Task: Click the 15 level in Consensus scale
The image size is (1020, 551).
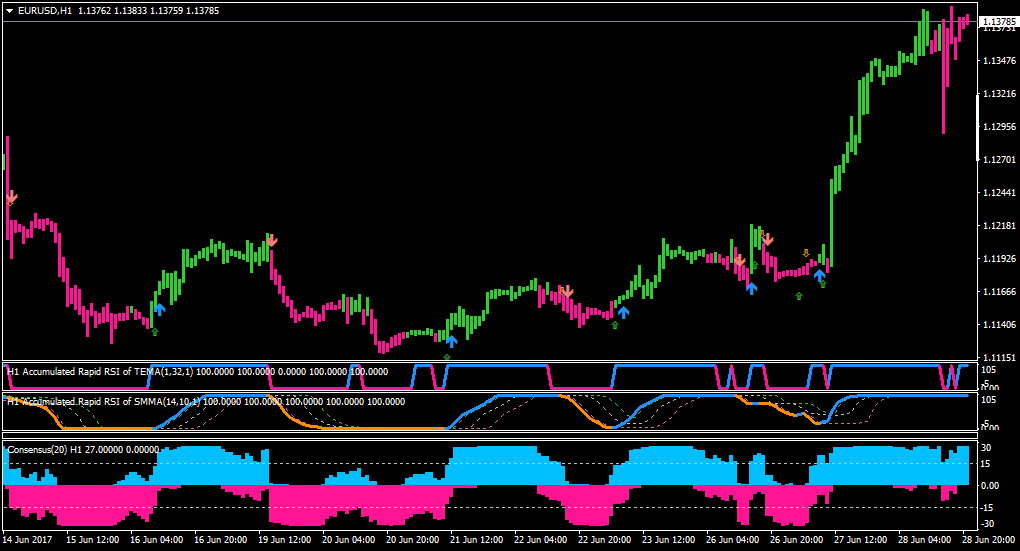Action: [986, 464]
